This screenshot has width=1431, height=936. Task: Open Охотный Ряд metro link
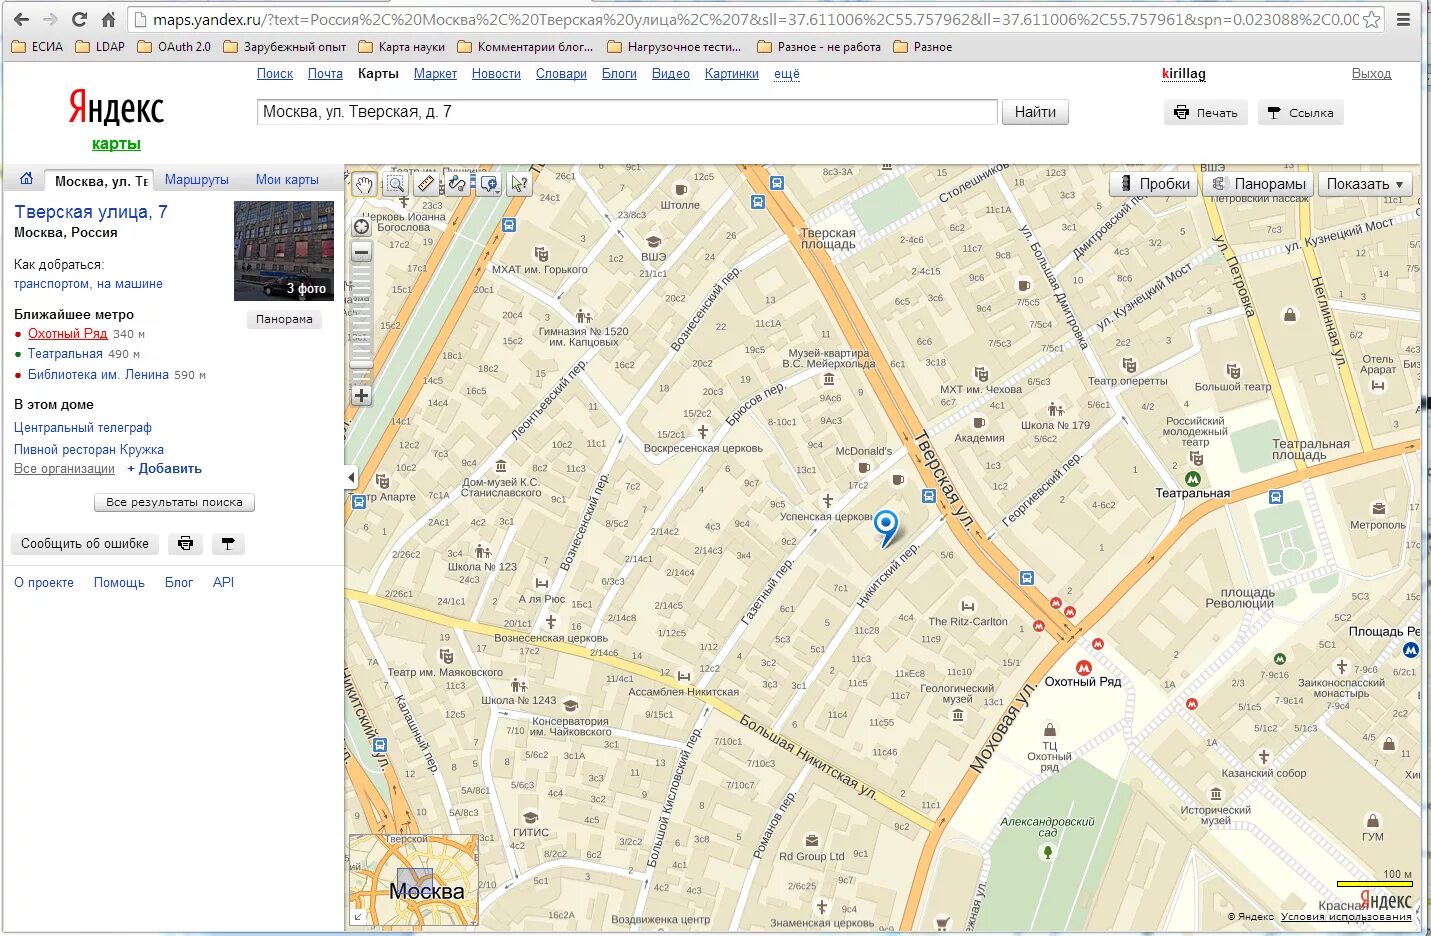pos(67,334)
